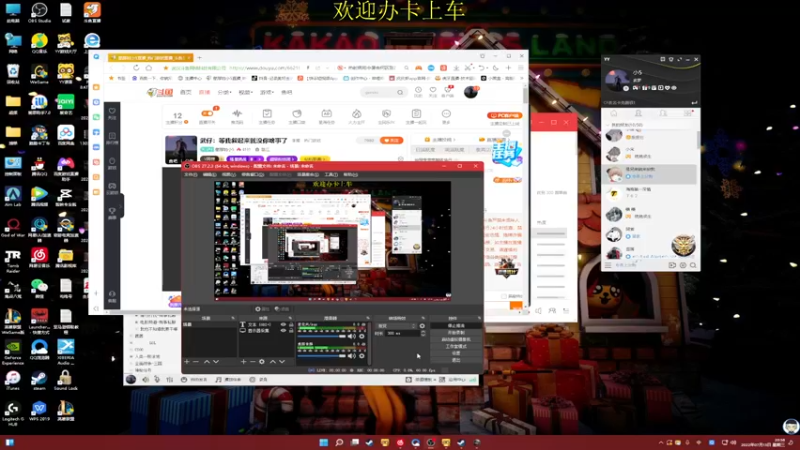
Task: Open the View menu in OBS
Action: click(229, 174)
